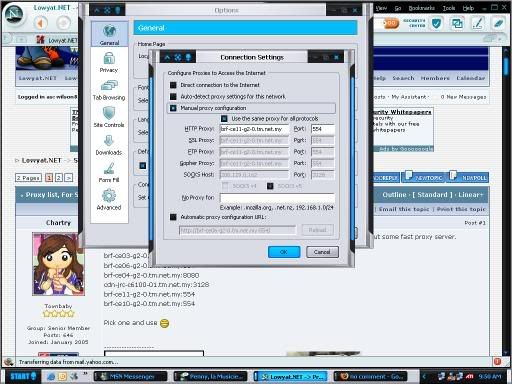Click the status bar icon beside Transferring data
Screen dimensions: 512x384
click(9, 362)
